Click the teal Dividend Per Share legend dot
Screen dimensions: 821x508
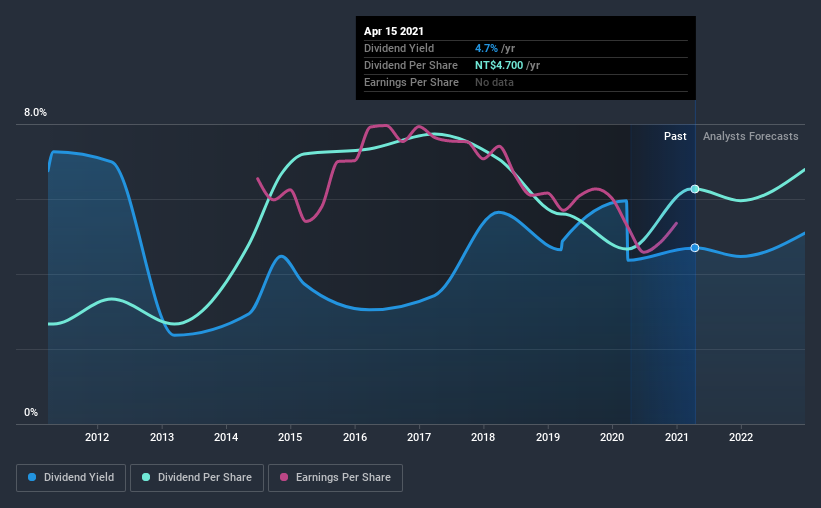(x=146, y=477)
